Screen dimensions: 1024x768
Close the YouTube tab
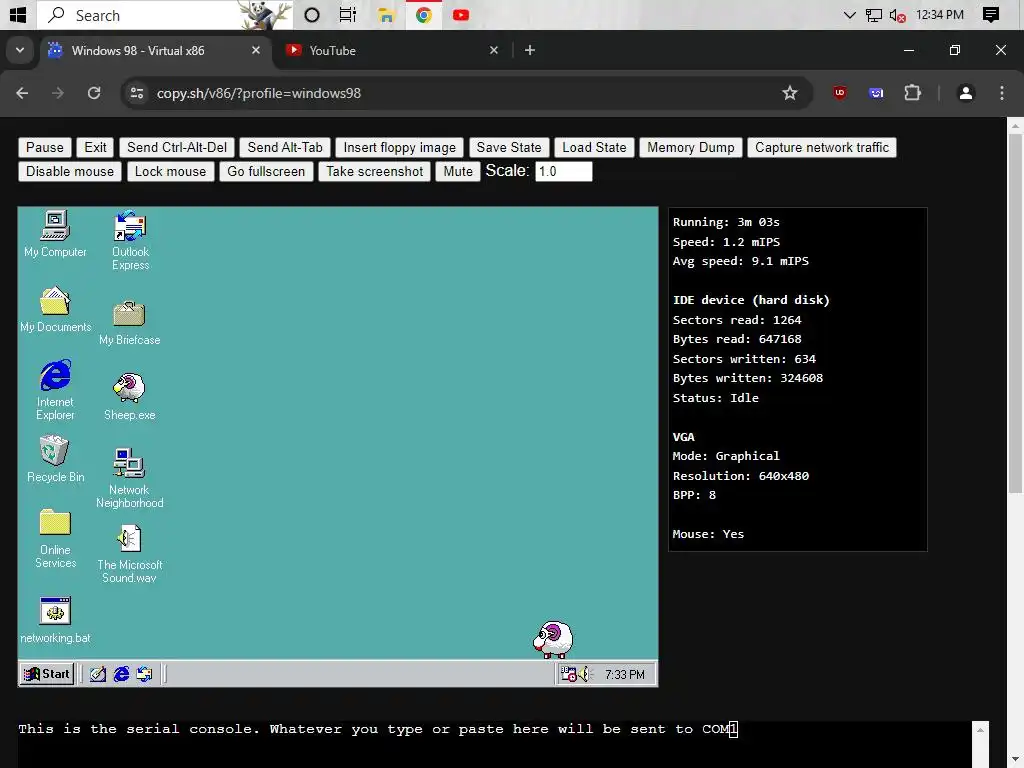[x=494, y=50]
